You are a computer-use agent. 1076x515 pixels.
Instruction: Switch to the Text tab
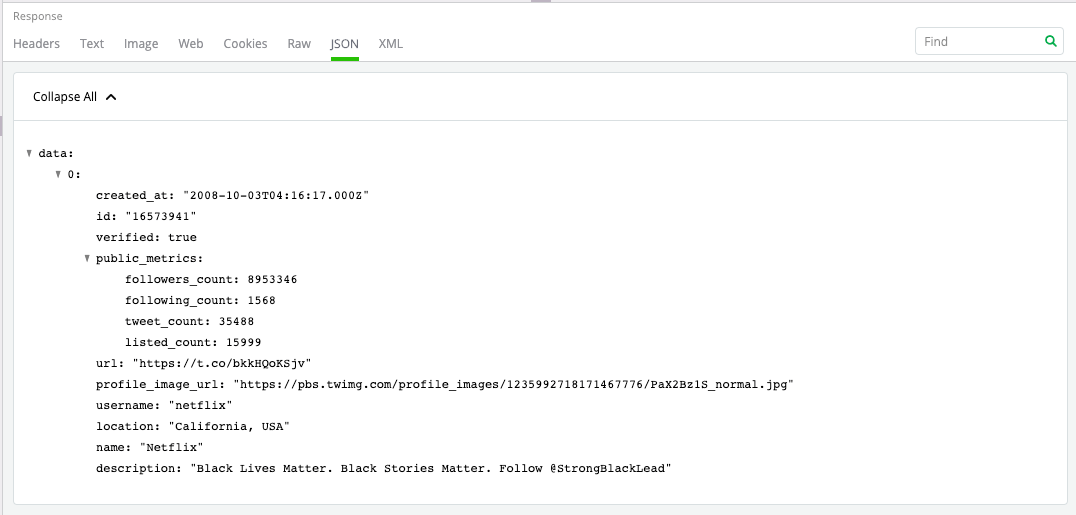[x=92, y=43]
